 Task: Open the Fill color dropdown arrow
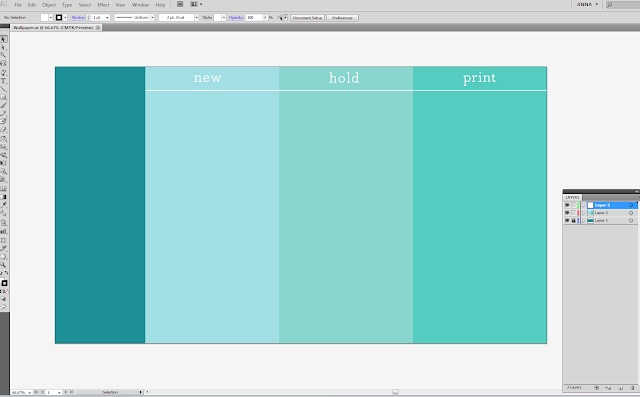tap(51, 18)
